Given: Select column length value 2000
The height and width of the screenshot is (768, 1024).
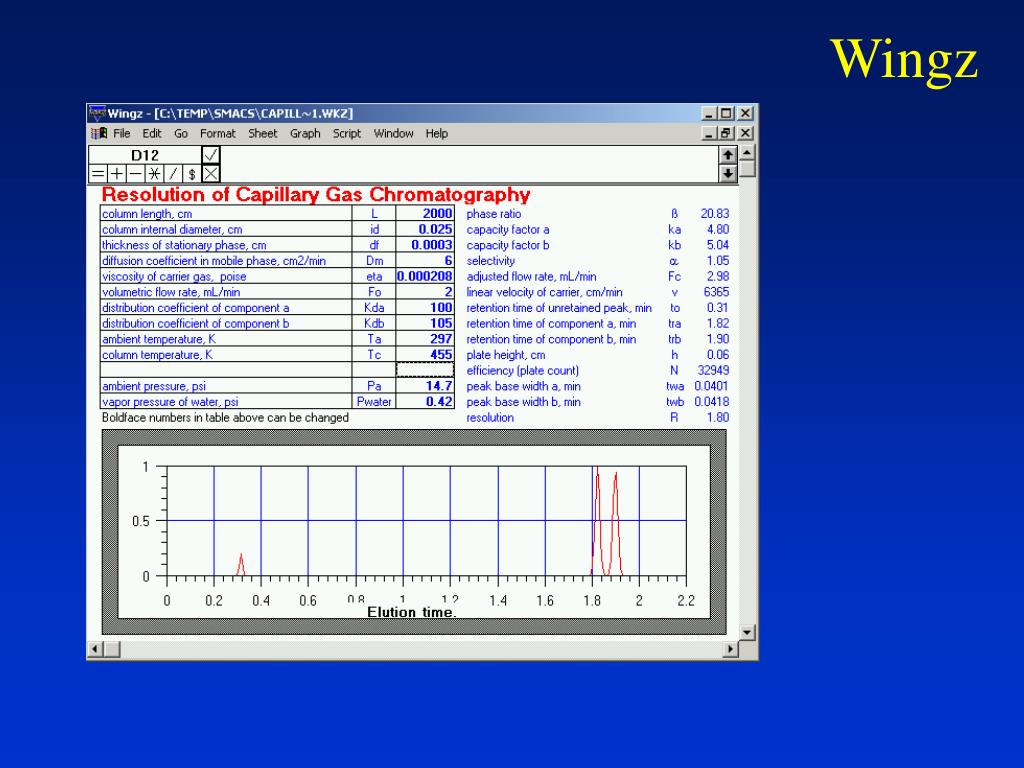Looking at the screenshot, I should [424, 214].
